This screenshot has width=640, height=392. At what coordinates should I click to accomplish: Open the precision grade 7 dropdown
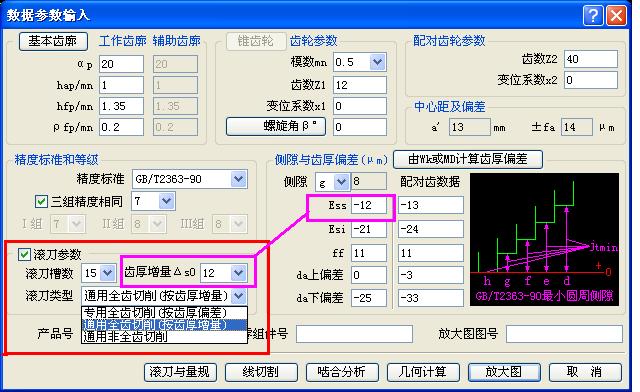(166, 201)
